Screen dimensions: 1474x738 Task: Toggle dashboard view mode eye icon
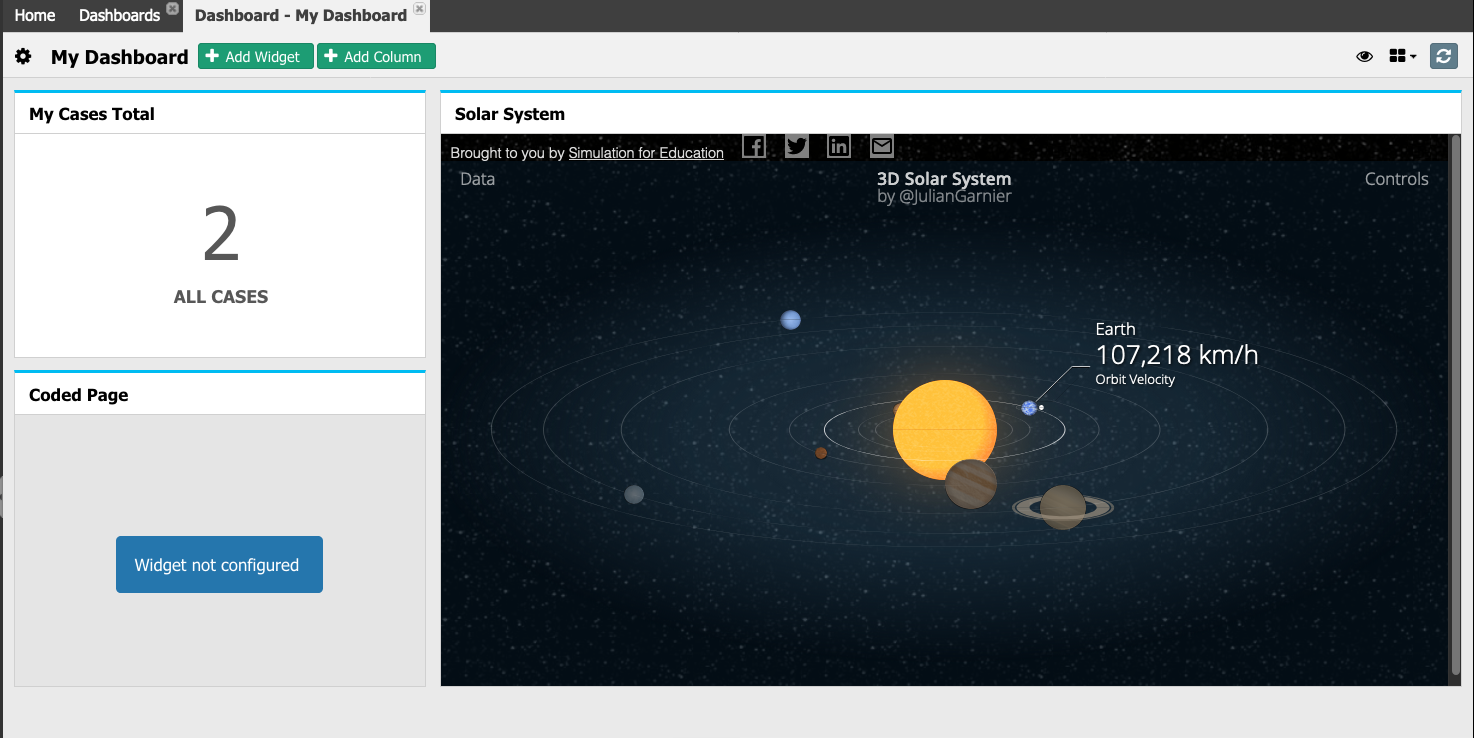1364,57
